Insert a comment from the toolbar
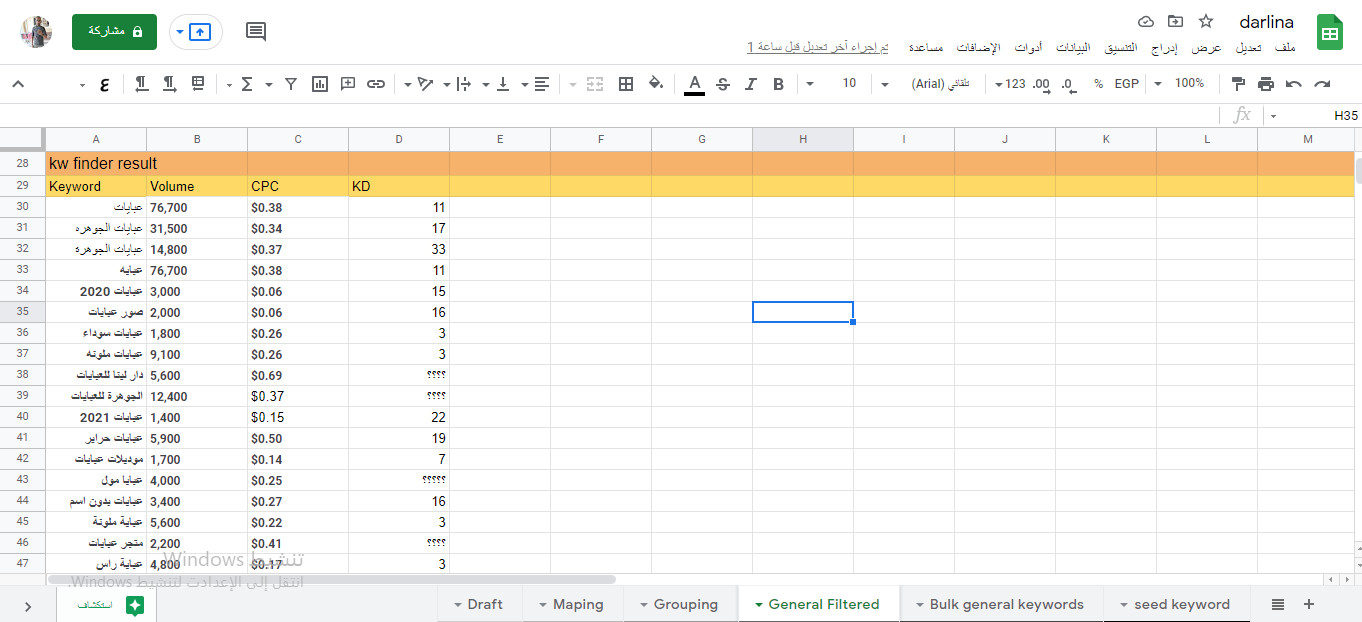 coord(348,84)
